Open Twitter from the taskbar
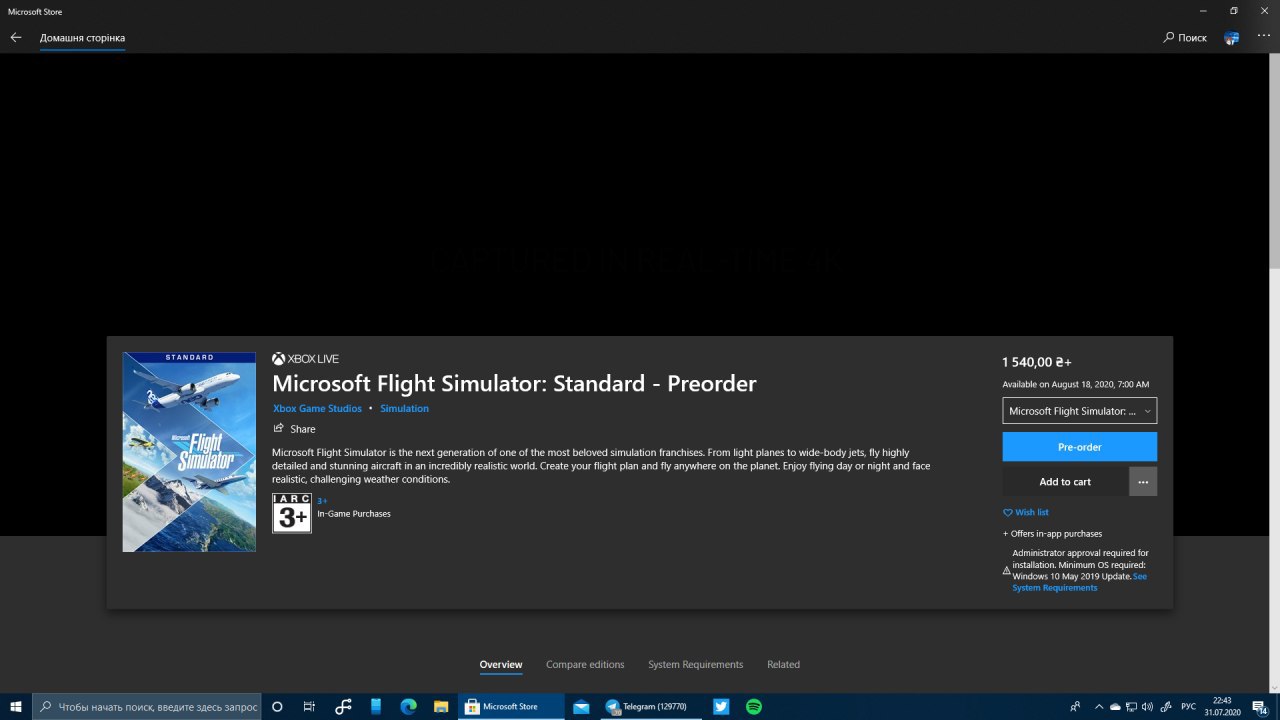1280x720 pixels. click(721, 706)
